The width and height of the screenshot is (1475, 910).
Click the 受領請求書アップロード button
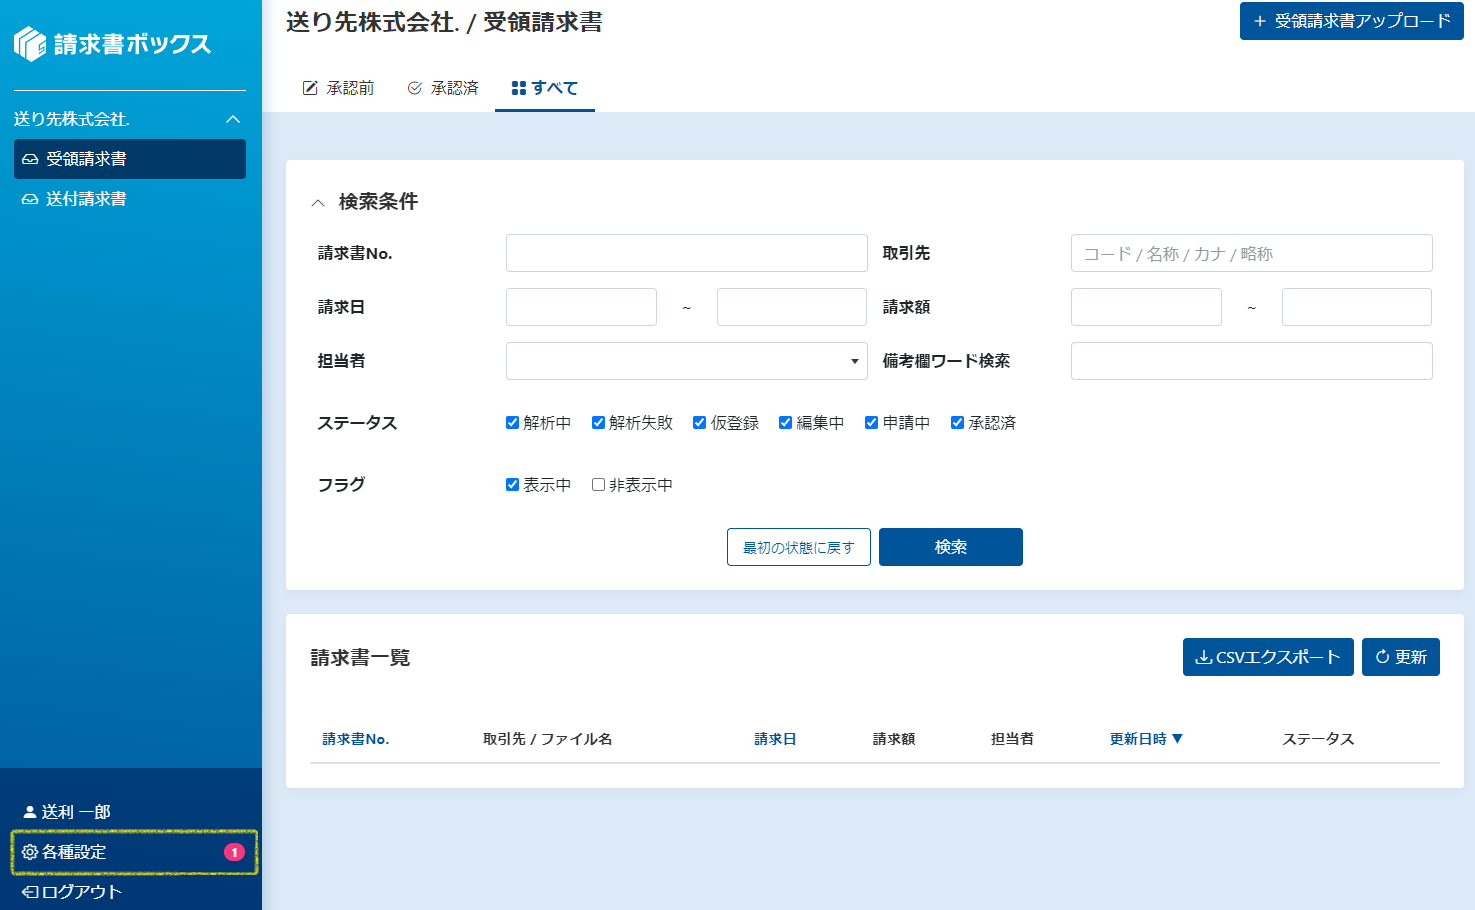(1352, 21)
